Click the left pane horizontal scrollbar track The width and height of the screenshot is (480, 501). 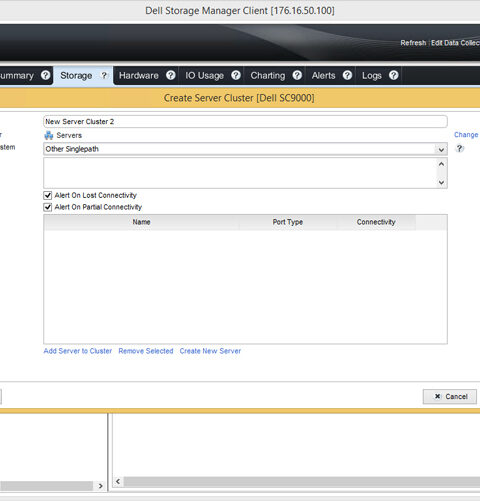coord(46,486)
